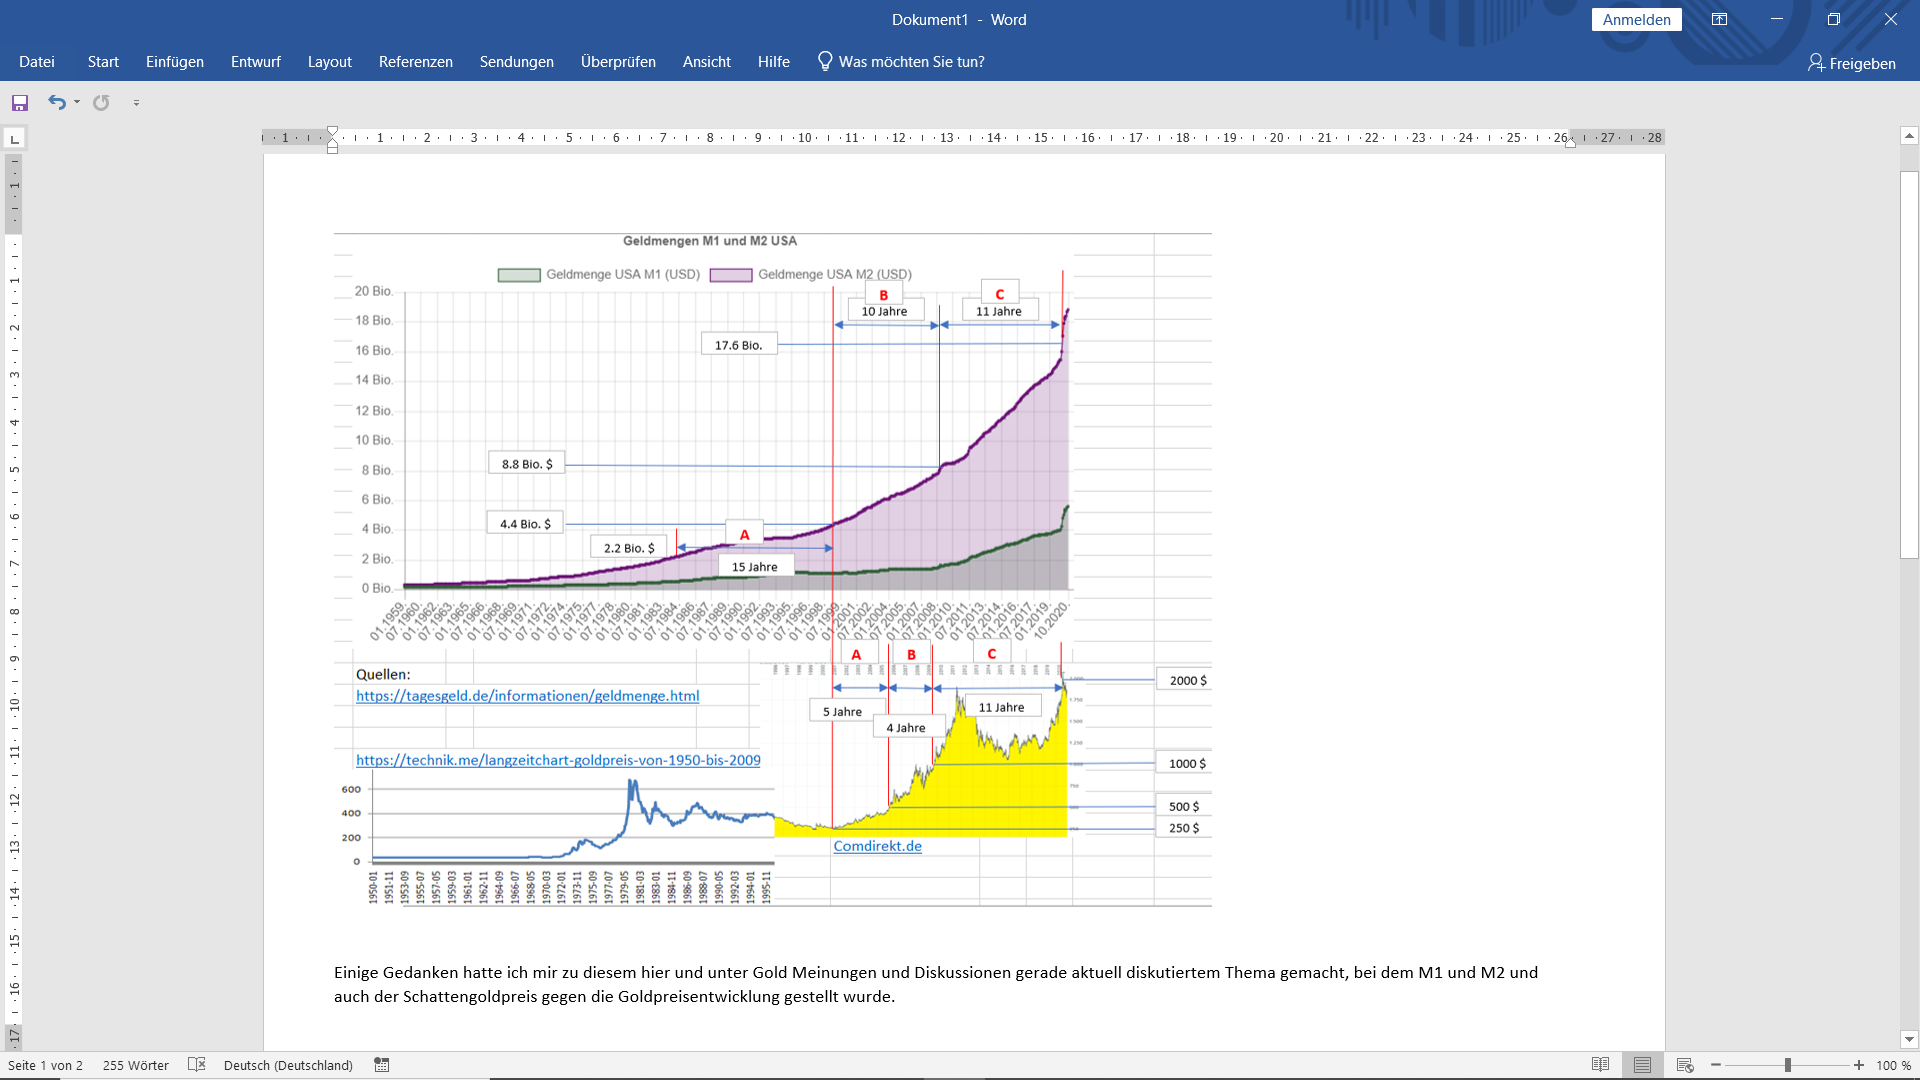Viewport: 1920px width, 1080px height.
Task: Click the vertical scrollbar down arrow
Action: pos(1909,1039)
